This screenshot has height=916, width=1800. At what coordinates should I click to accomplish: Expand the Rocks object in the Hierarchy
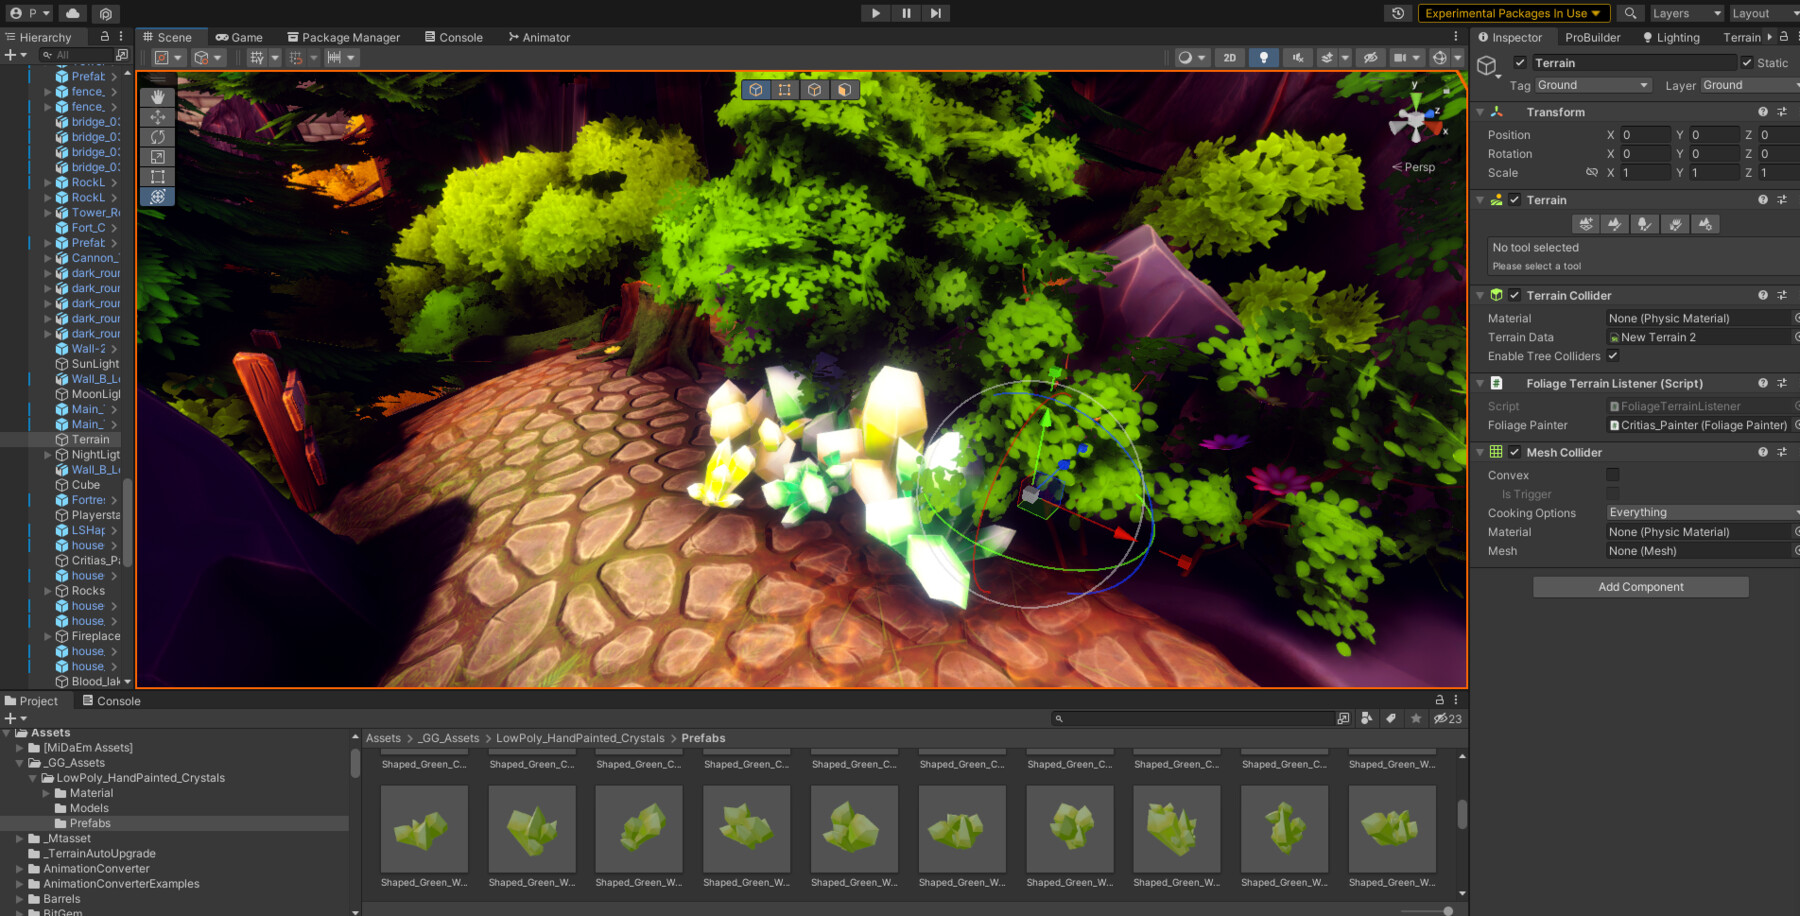click(x=47, y=590)
